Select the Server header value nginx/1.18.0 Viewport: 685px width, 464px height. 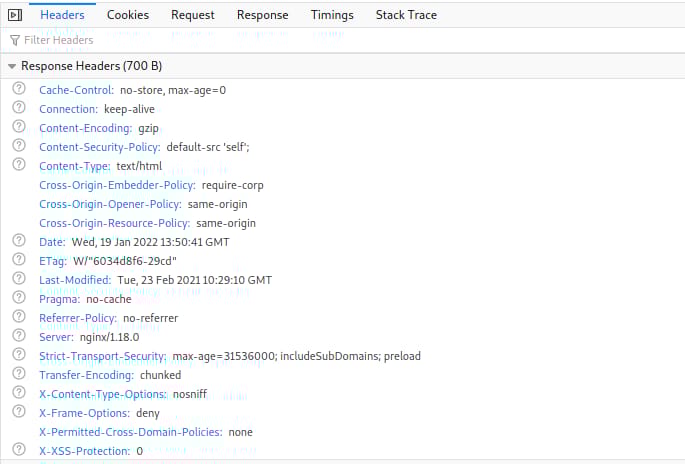pyautogui.click(x=110, y=337)
